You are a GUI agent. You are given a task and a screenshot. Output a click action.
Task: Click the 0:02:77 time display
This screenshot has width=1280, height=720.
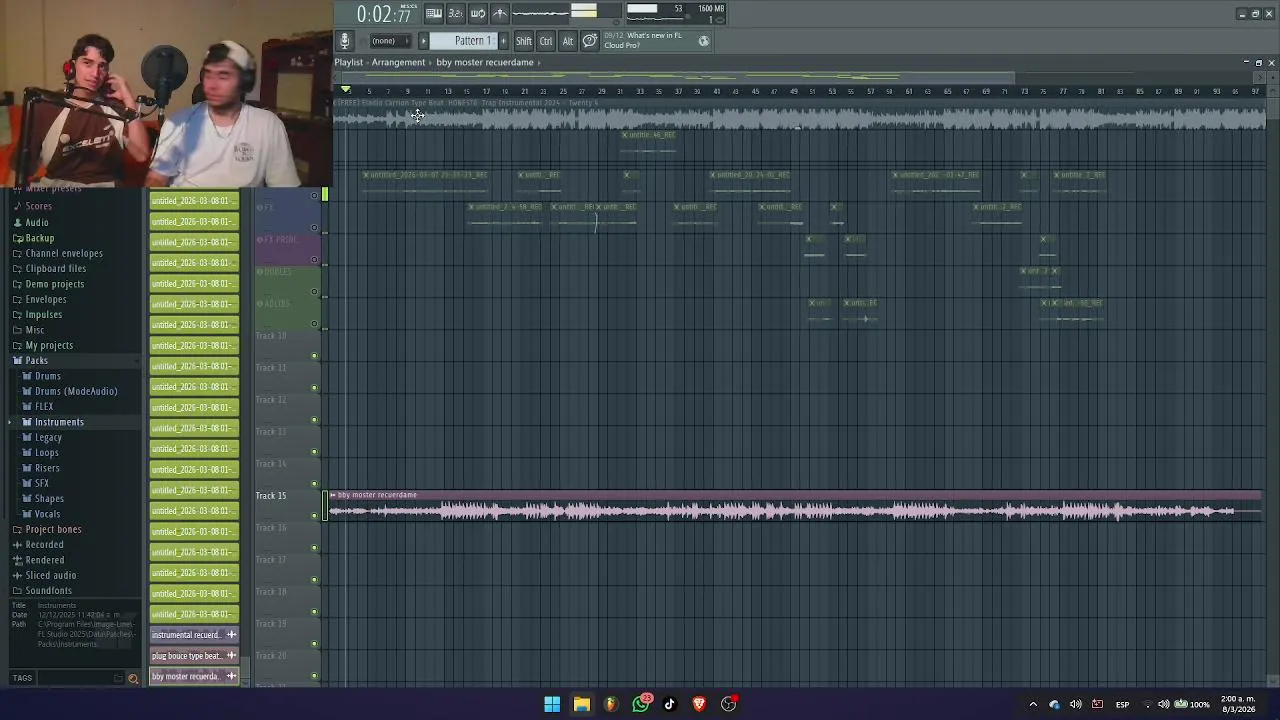click(385, 14)
